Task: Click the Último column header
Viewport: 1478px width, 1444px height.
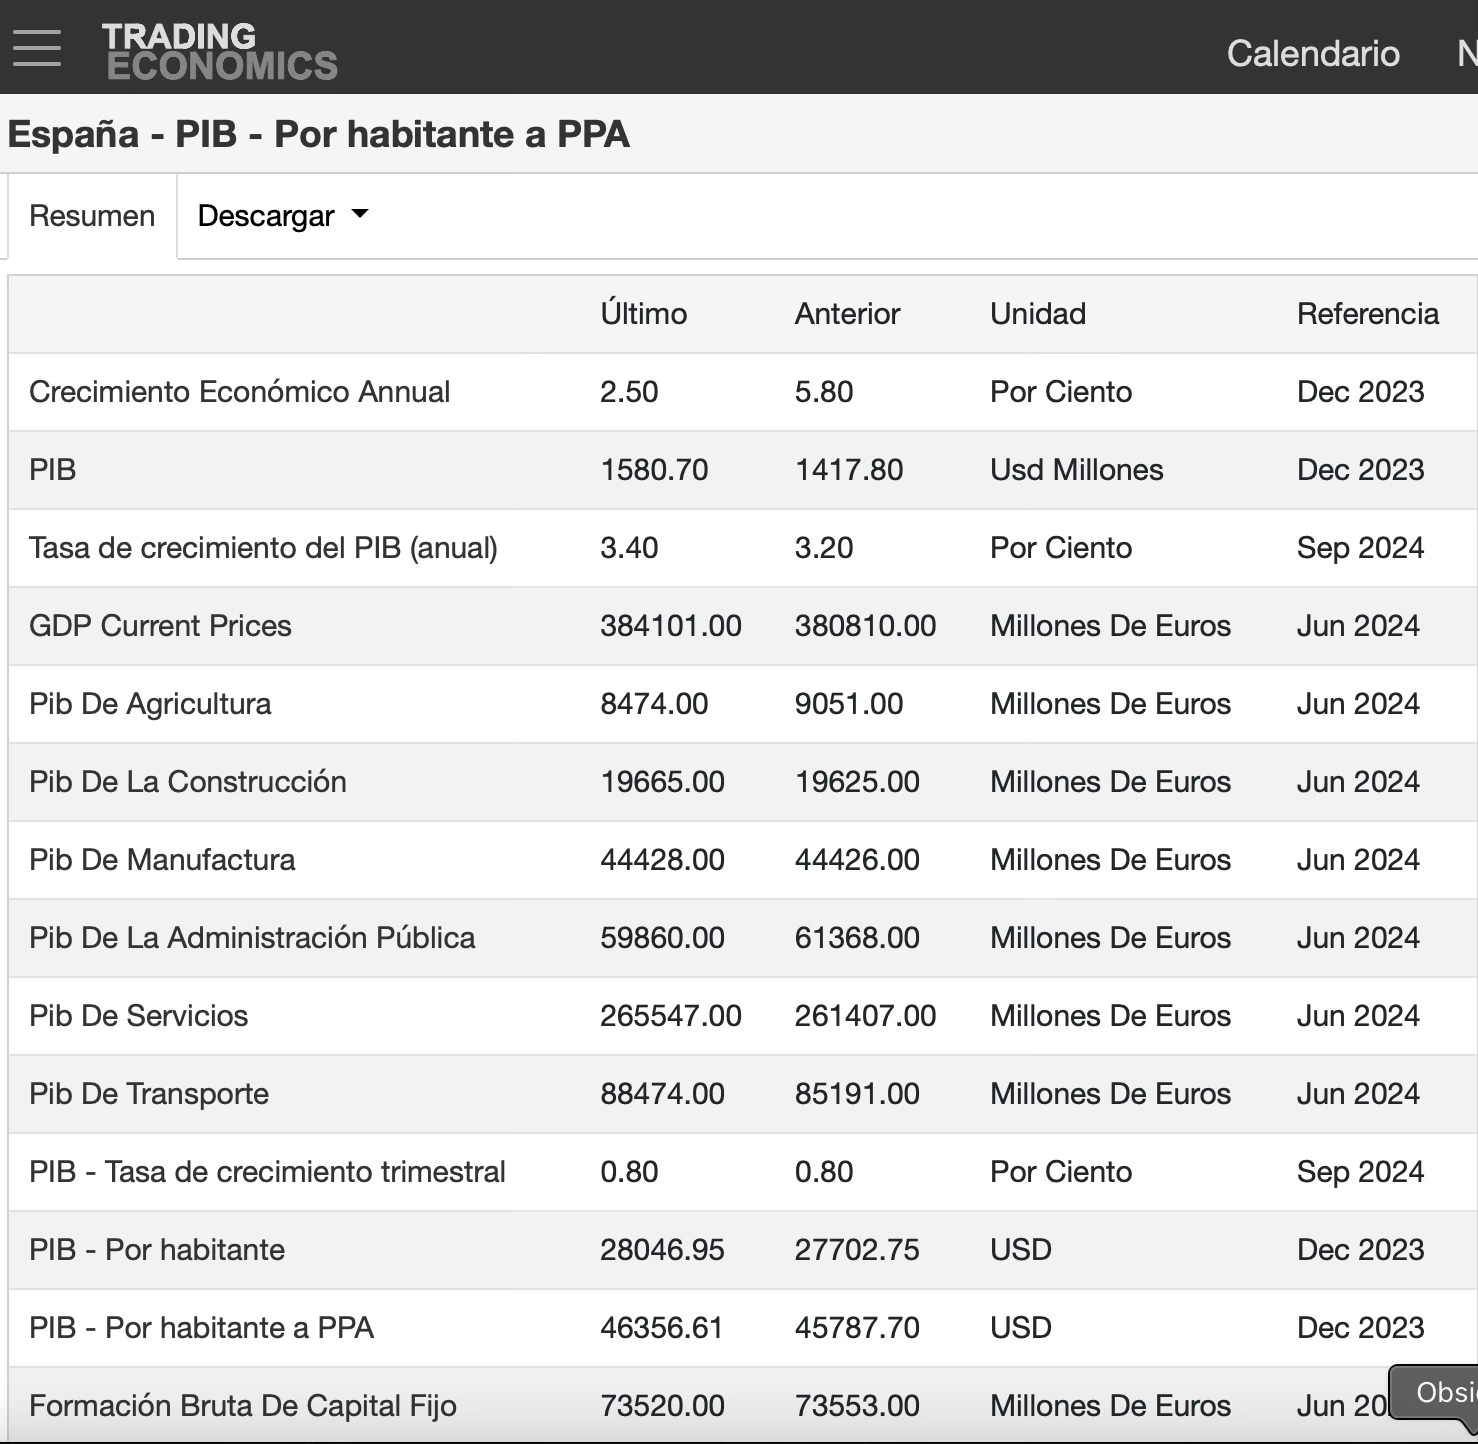Action: [644, 312]
